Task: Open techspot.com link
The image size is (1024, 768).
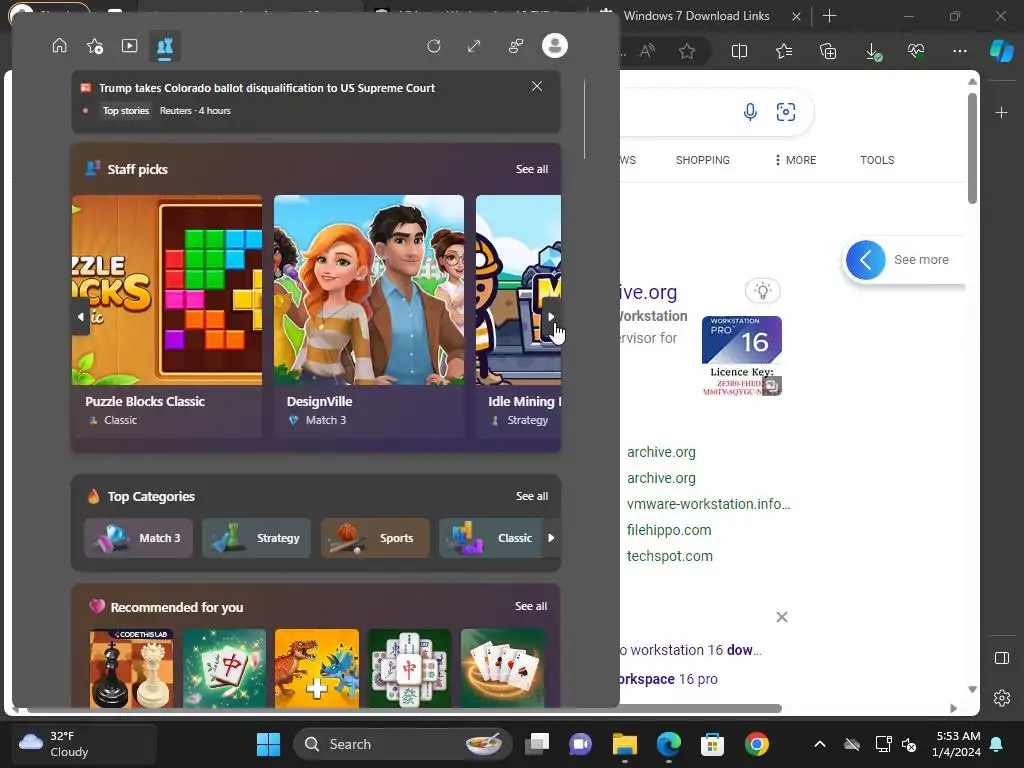Action: point(669,556)
